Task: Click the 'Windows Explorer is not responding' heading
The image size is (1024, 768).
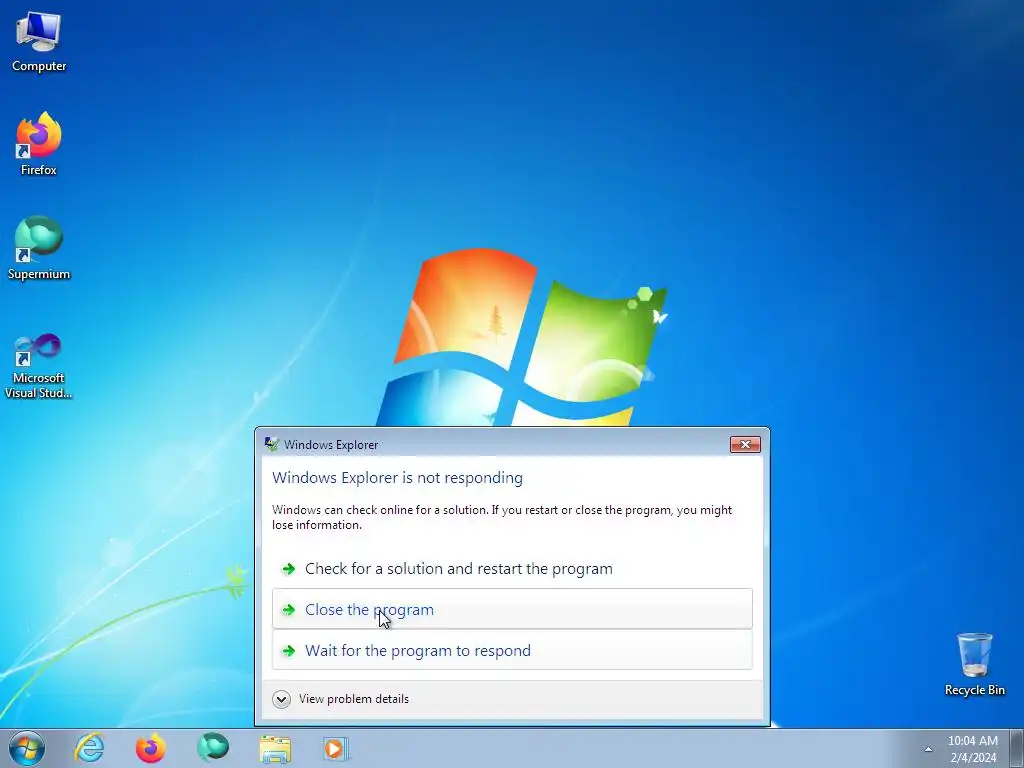Action: pos(397,477)
